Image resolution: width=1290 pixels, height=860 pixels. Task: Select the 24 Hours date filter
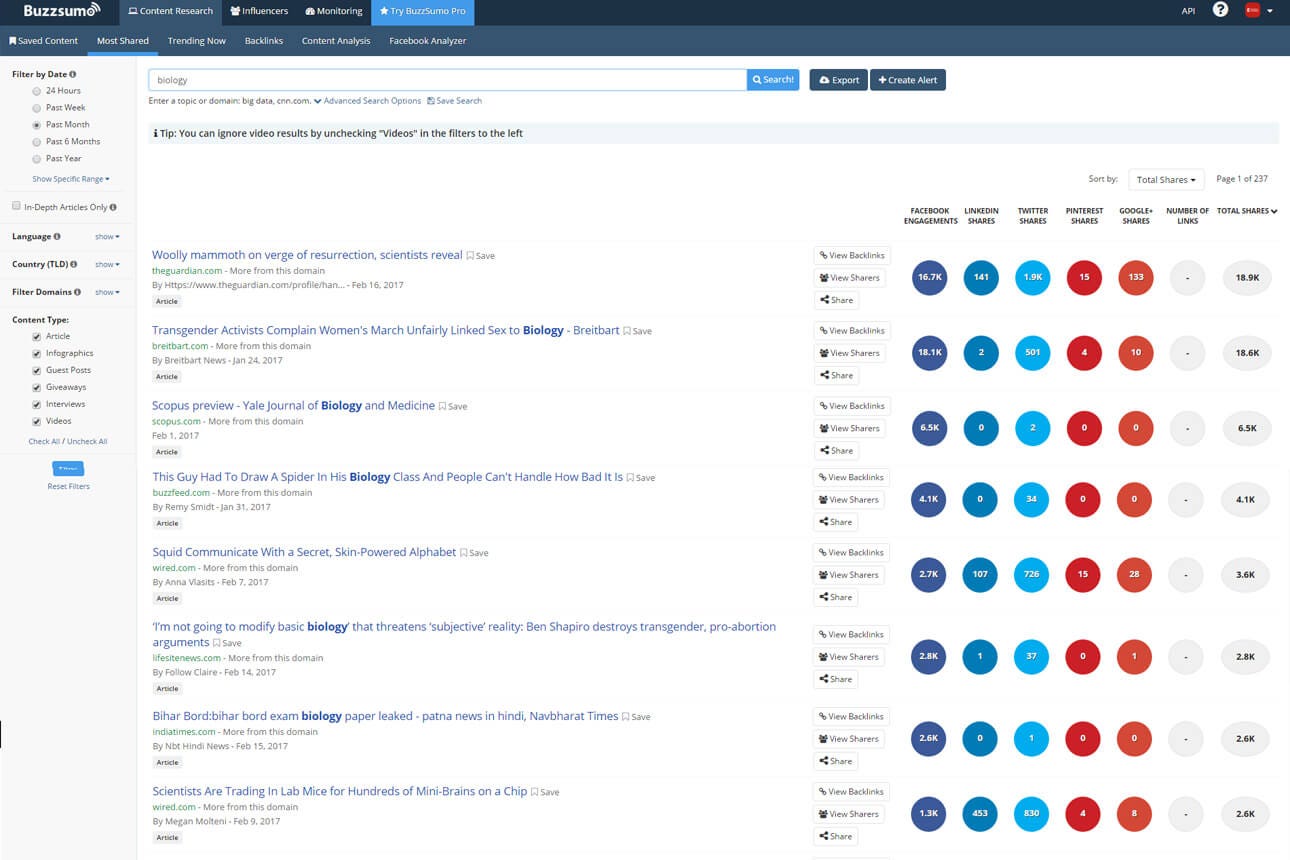click(37, 91)
